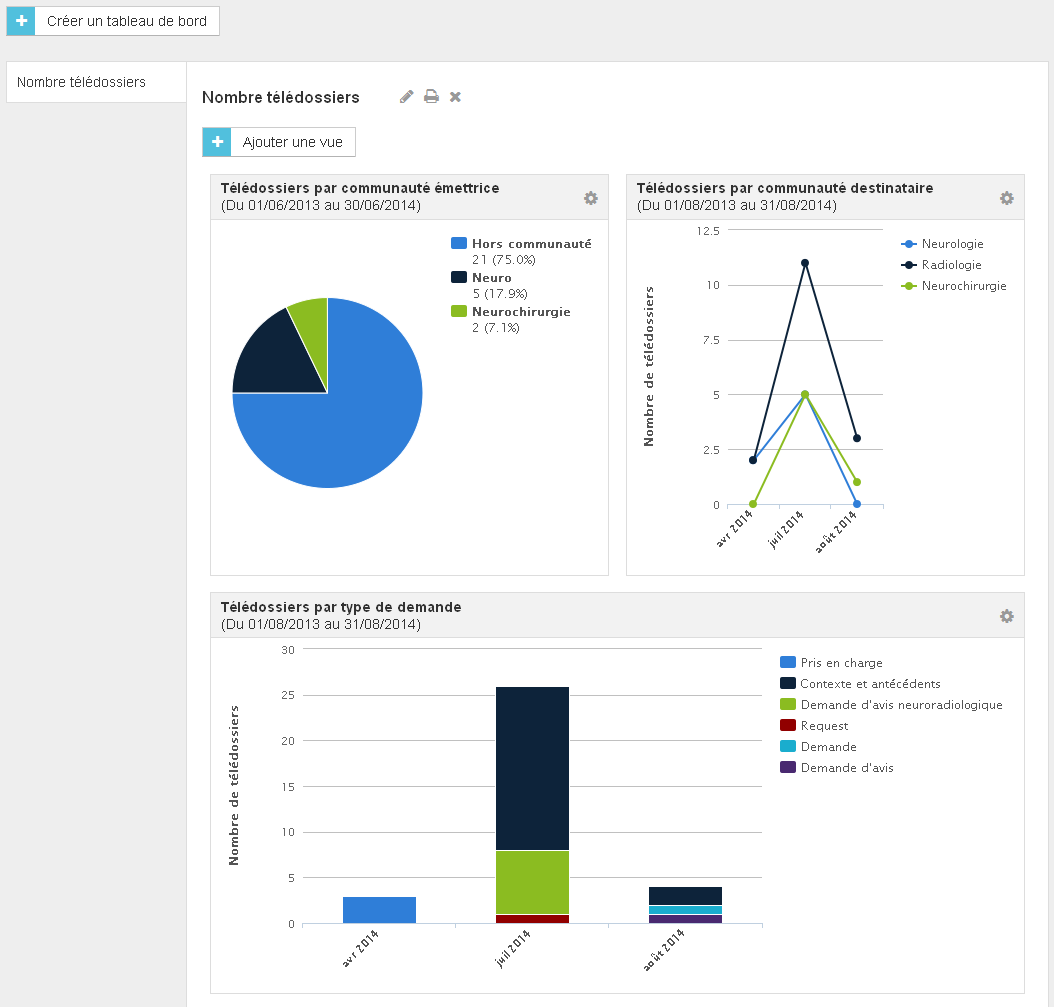1054x1007 pixels.
Task: Click the pencil edit icon beside Nombre télédossiers
Action: [406, 97]
